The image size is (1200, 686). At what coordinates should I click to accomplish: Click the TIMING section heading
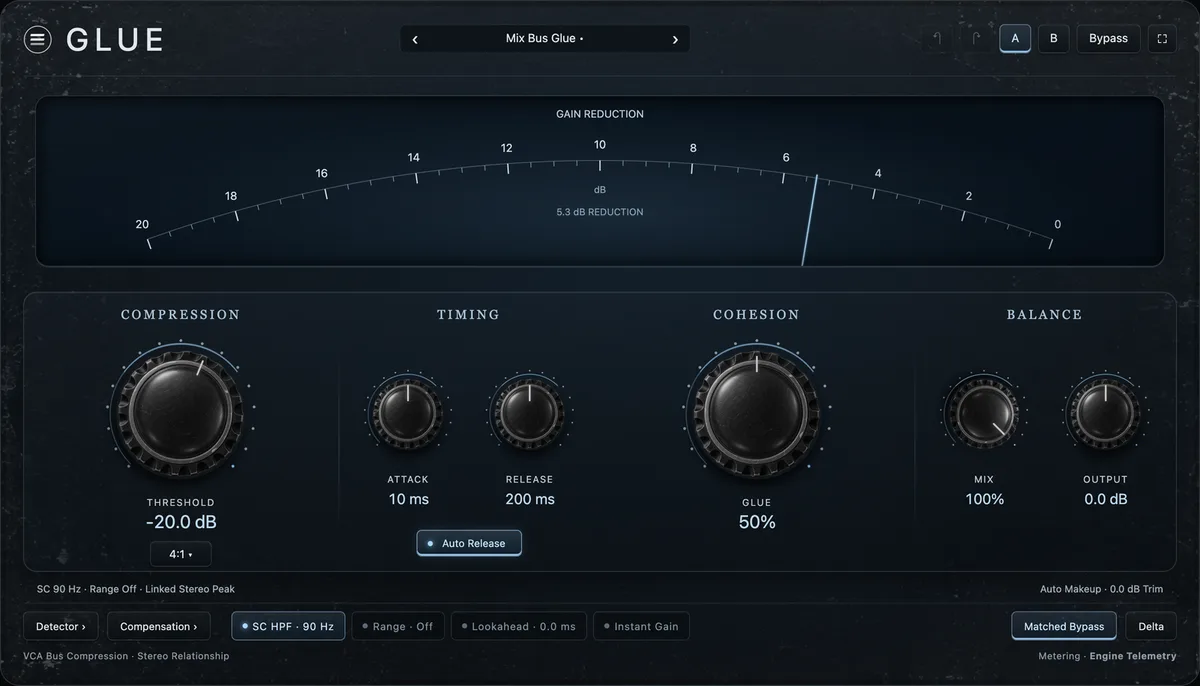click(468, 314)
